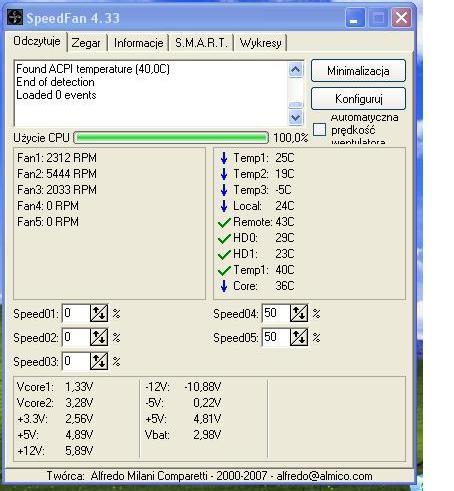Click the -5V: 0,22V reading
This screenshot has height=491, width=454.
[x=183, y=403]
